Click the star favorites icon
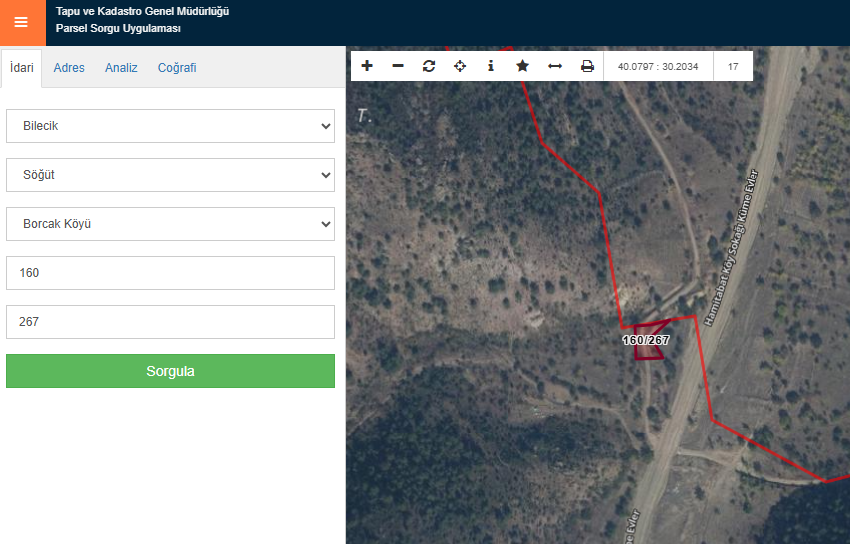This screenshot has height=544, width=850. 522,66
